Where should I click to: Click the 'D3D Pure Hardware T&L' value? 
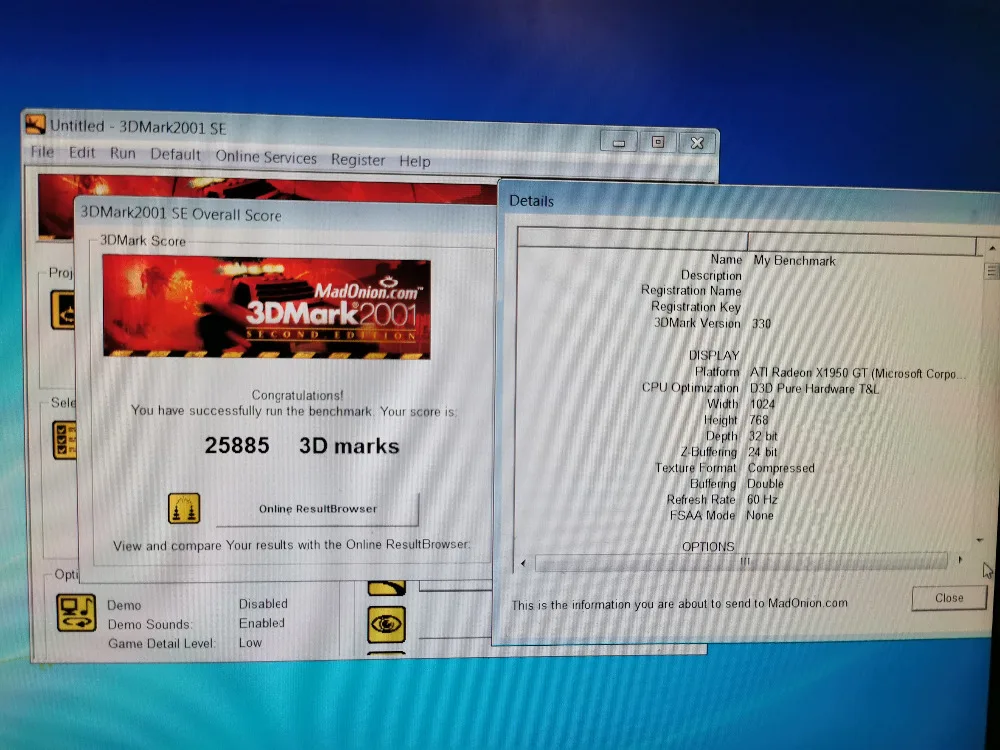[814, 388]
